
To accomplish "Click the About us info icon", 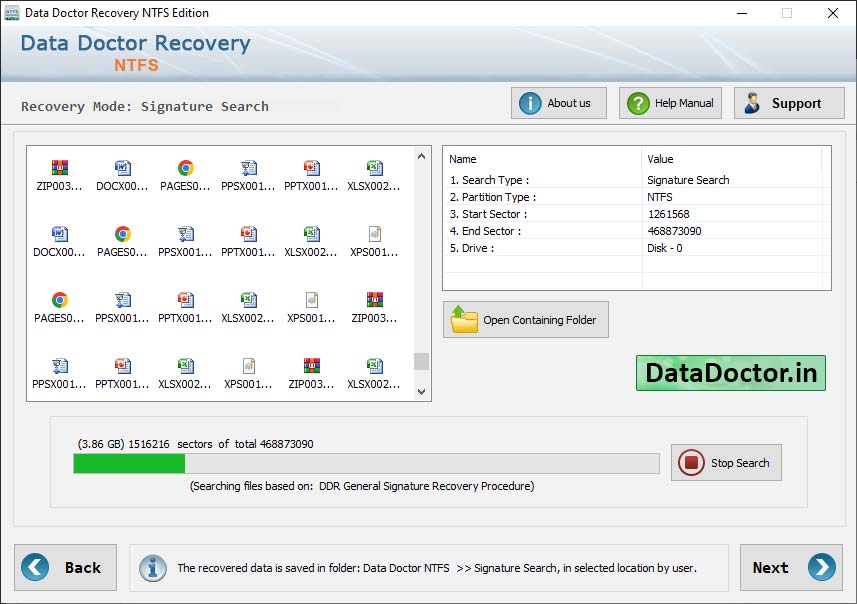I will click(529, 102).
